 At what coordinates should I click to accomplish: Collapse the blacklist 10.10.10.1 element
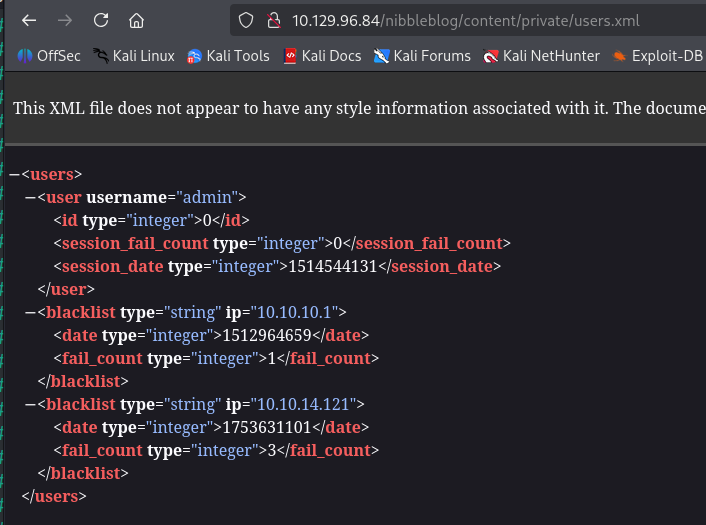click(x=31, y=312)
